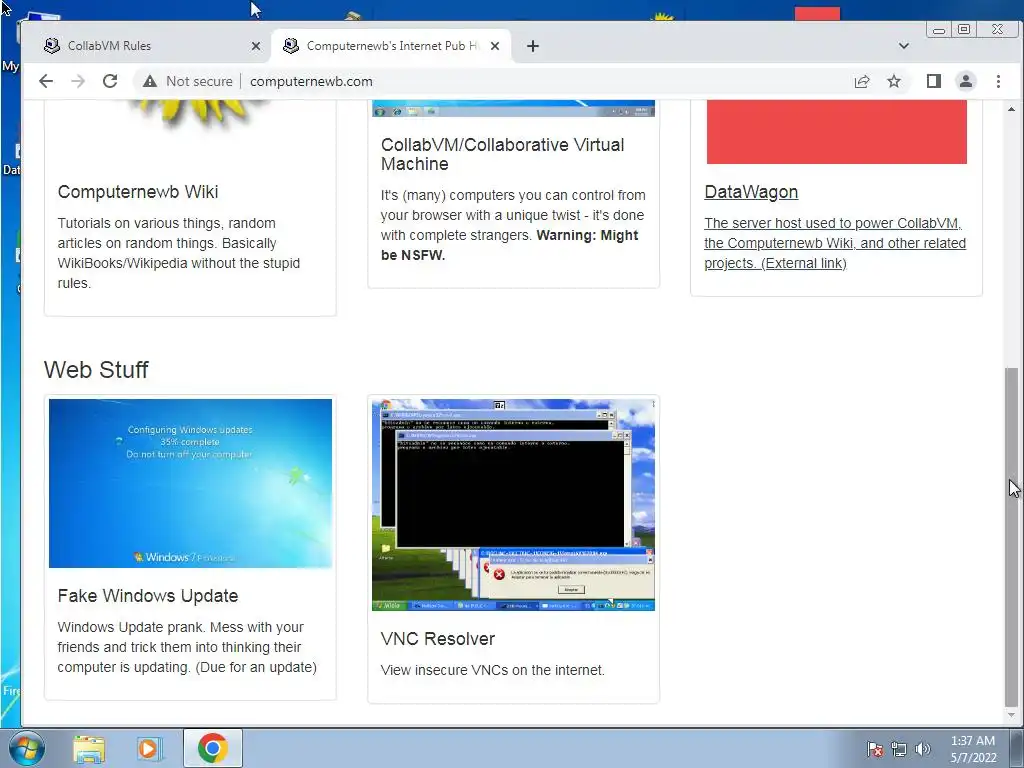Image resolution: width=1024 pixels, height=768 pixels.
Task: Click the VNC Resolver screenshot thumbnail
Action: click(513, 505)
